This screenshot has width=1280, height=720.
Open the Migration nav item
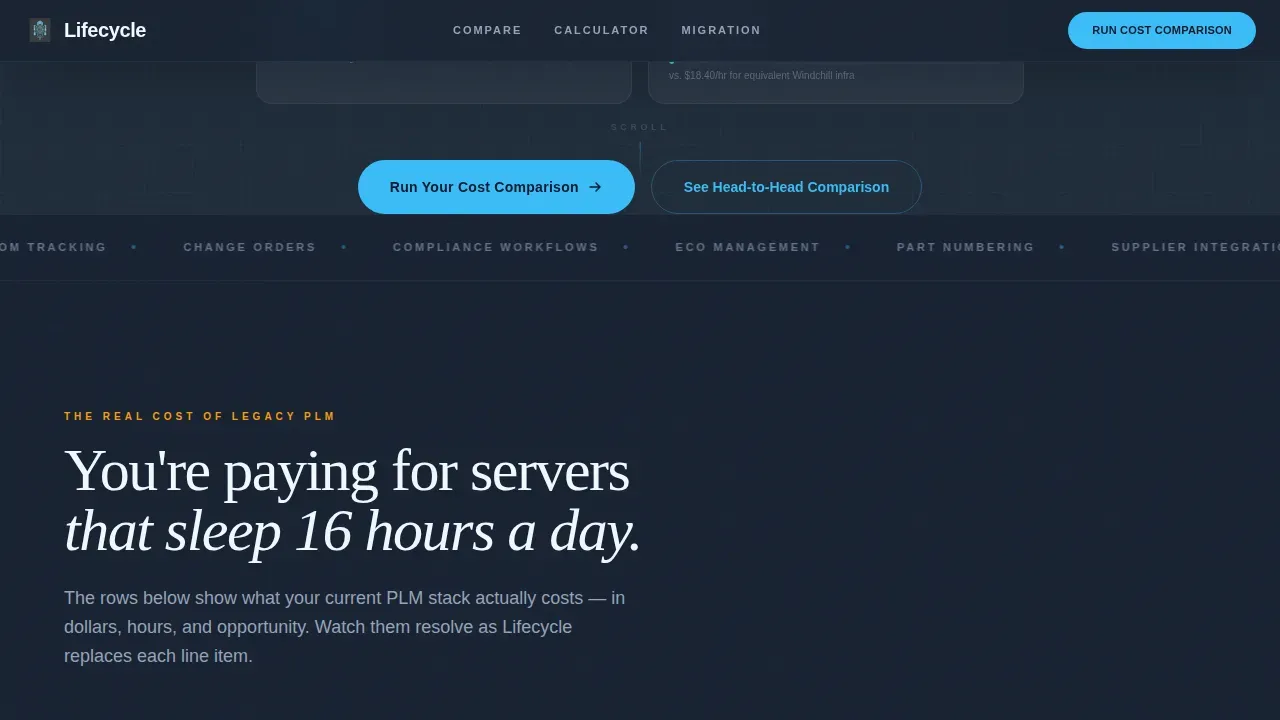click(x=721, y=30)
